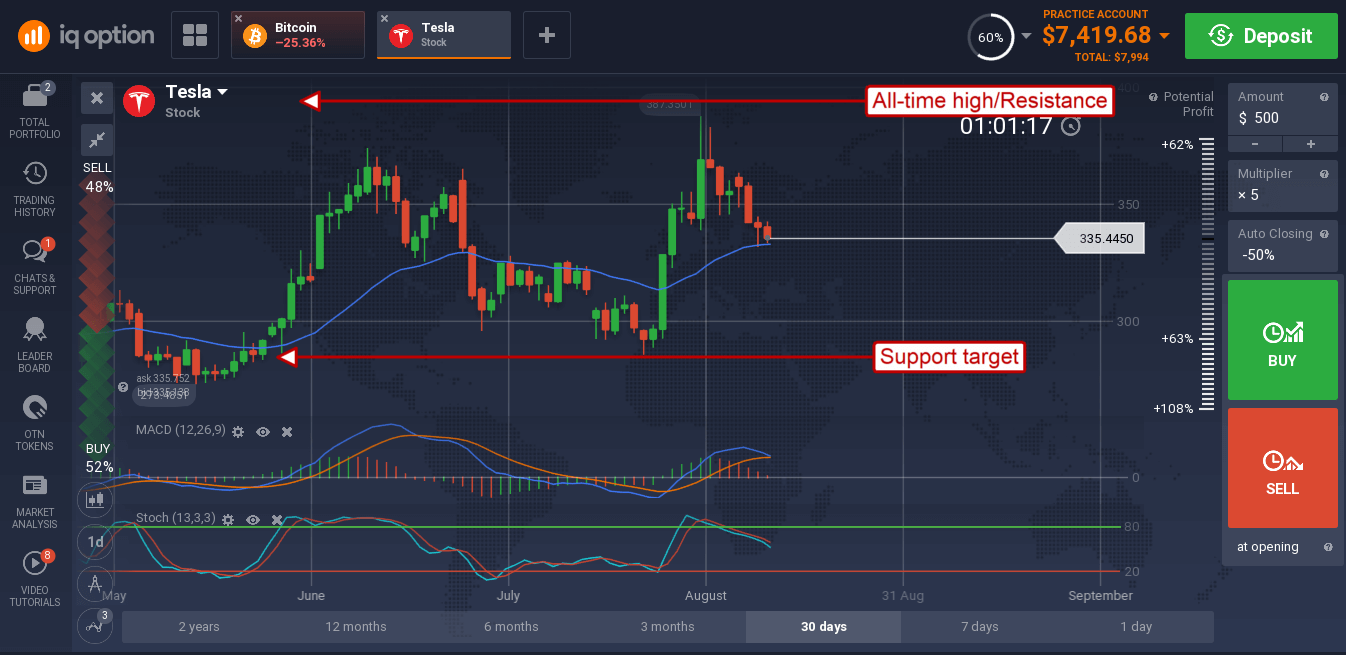Set chart range to 7 days
Viewport: 1346px width, 655px height.
pos(979,627)
